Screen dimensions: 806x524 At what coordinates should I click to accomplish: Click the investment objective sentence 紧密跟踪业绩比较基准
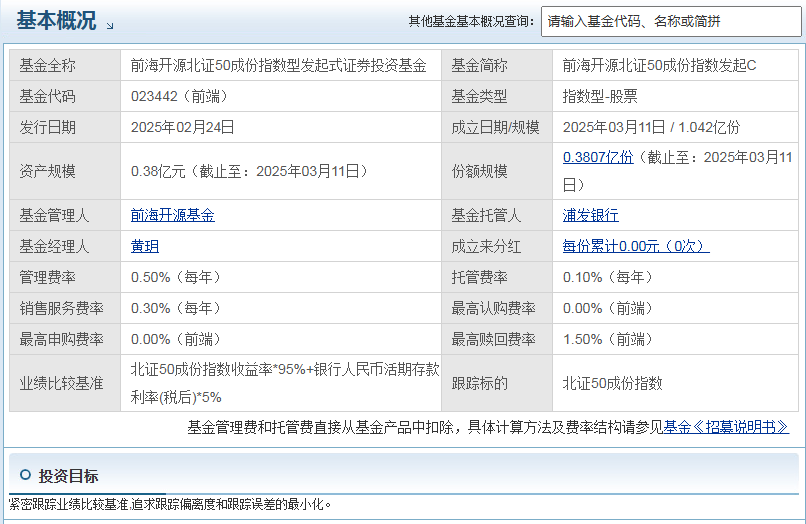coord(68,504)
